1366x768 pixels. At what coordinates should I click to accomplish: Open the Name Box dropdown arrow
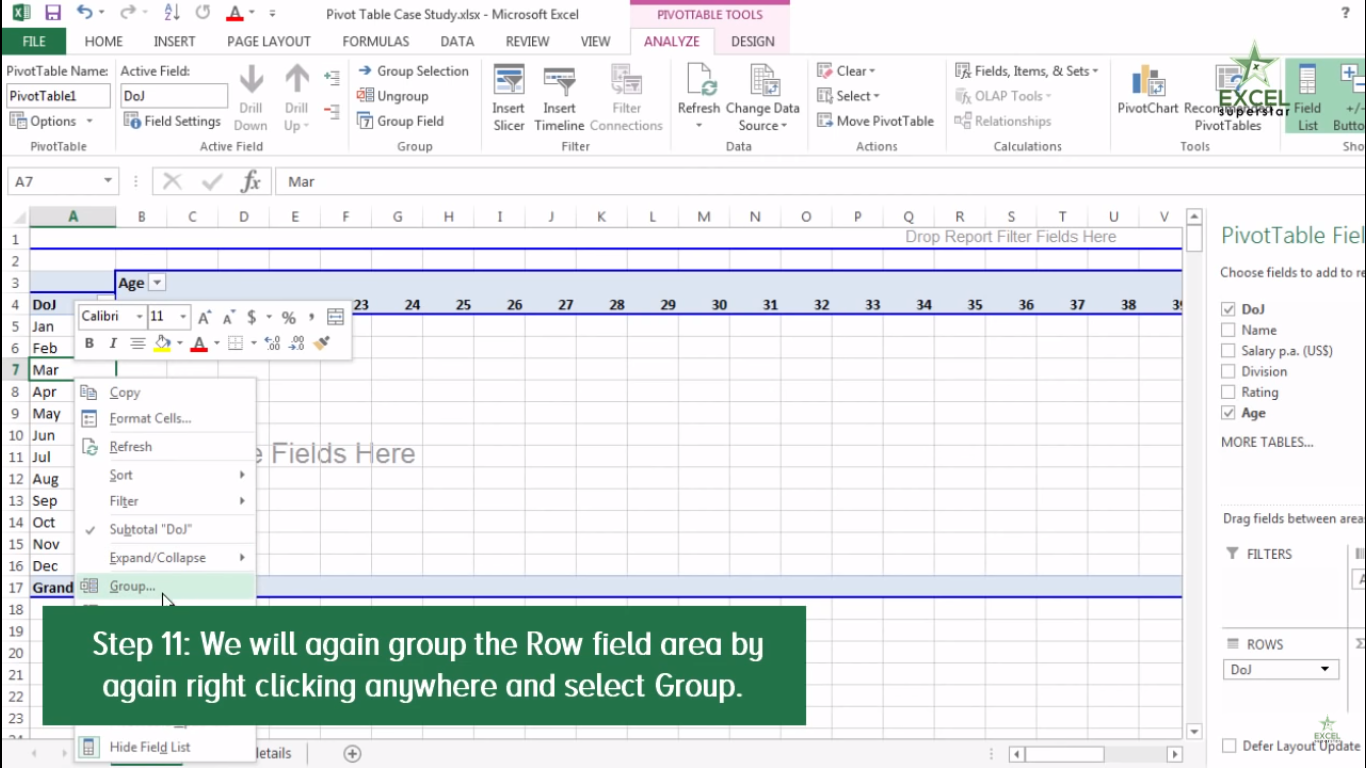coord(108,181)
